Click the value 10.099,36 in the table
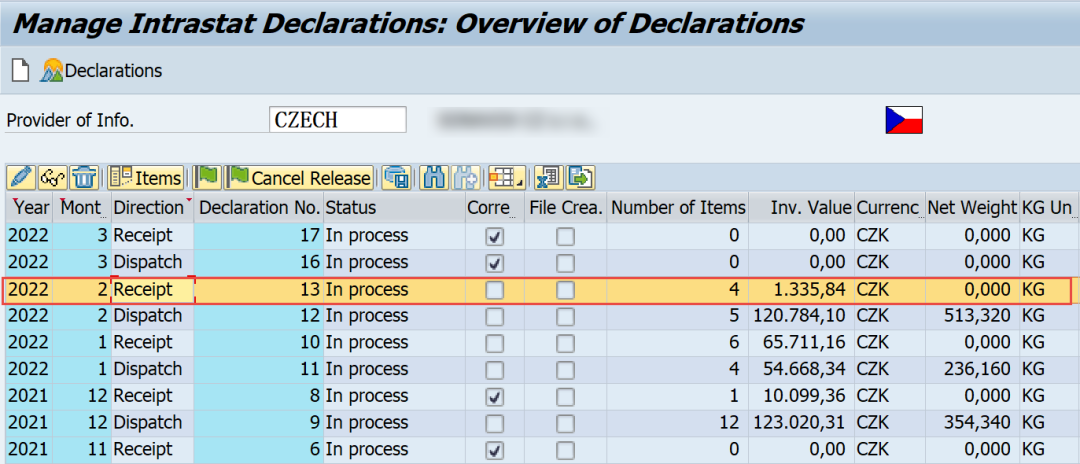This screenshot has width=1080, height=464. (x=802, y=397)
